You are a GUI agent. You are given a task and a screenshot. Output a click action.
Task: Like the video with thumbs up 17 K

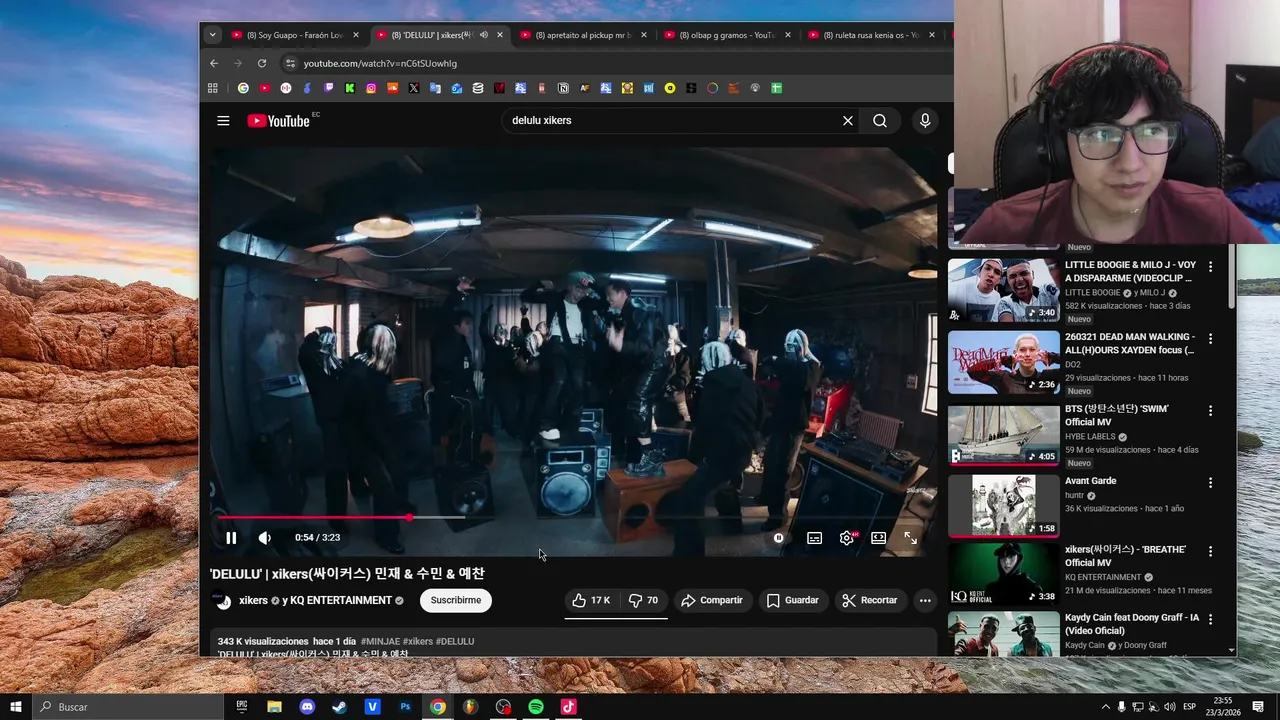point(590,600)
